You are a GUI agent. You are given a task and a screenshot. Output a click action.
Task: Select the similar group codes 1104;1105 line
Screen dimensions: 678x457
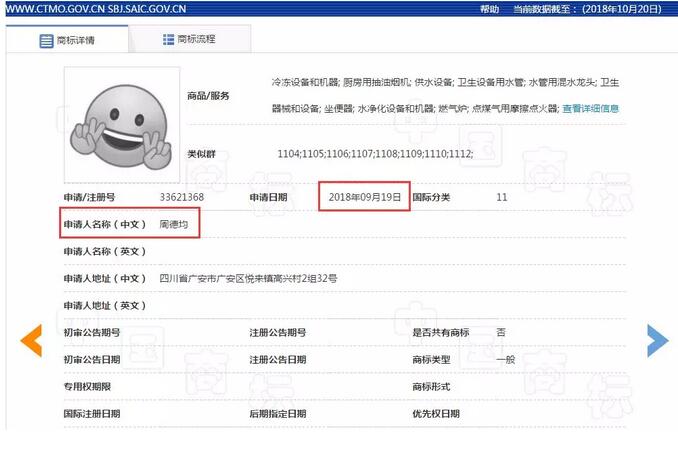pos(375,153)
